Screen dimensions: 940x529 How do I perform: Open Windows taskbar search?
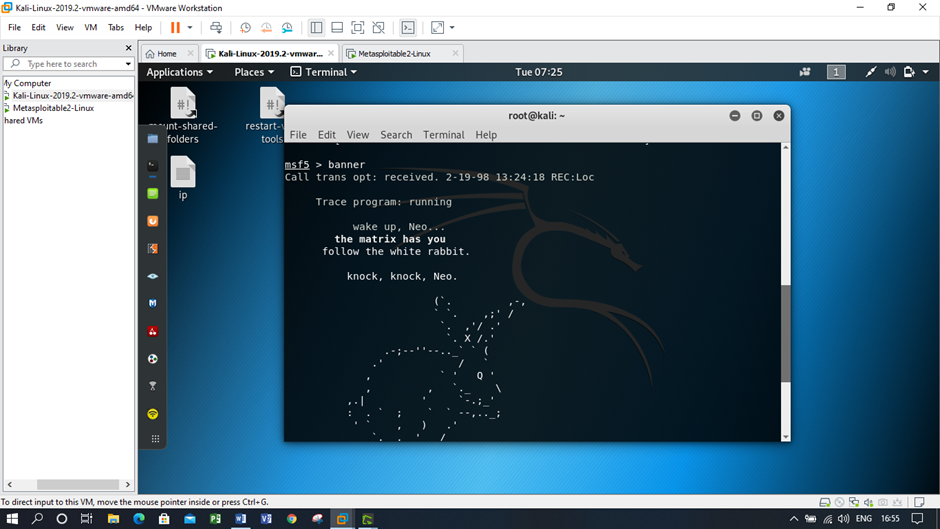point(37,519)
